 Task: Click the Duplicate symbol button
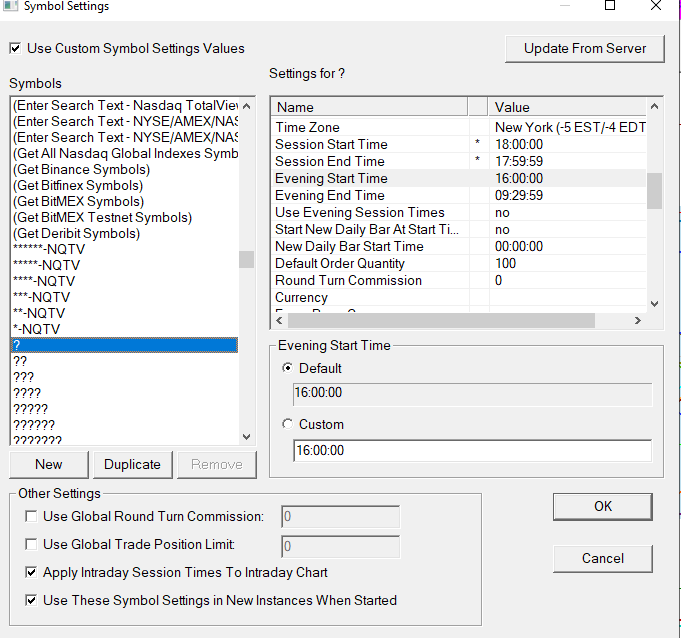(x=132, y=464)
